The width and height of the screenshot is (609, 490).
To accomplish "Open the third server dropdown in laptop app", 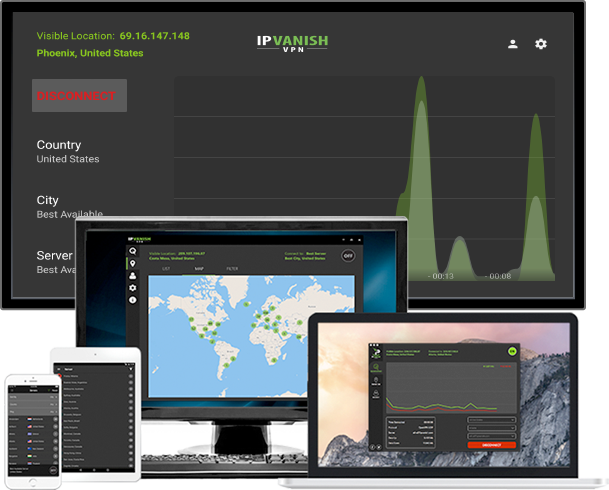I will coord(492,436).
